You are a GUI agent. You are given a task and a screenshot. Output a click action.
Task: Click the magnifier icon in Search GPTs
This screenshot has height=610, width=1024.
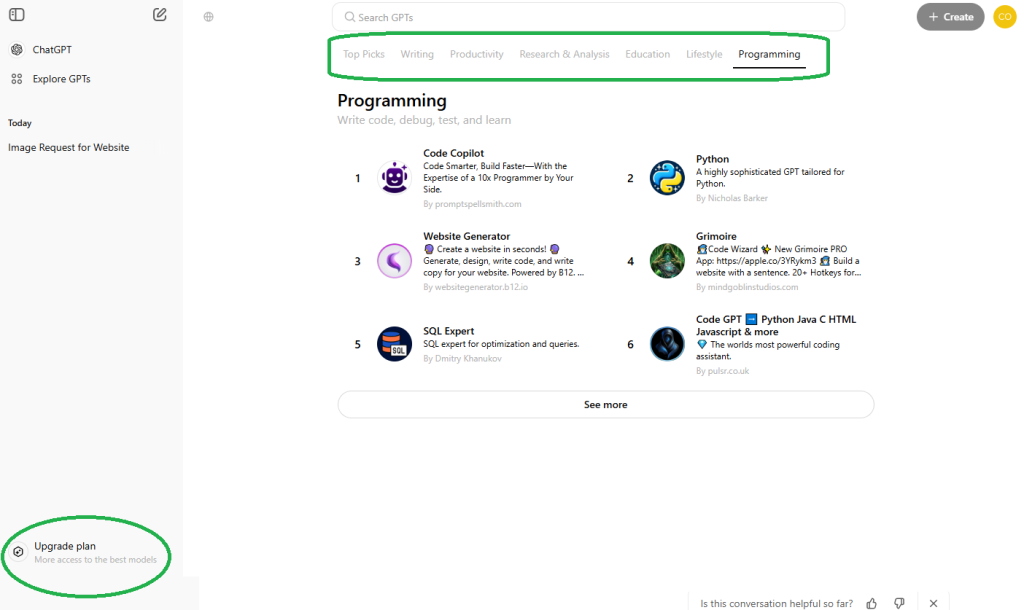(x=350, y=17)
